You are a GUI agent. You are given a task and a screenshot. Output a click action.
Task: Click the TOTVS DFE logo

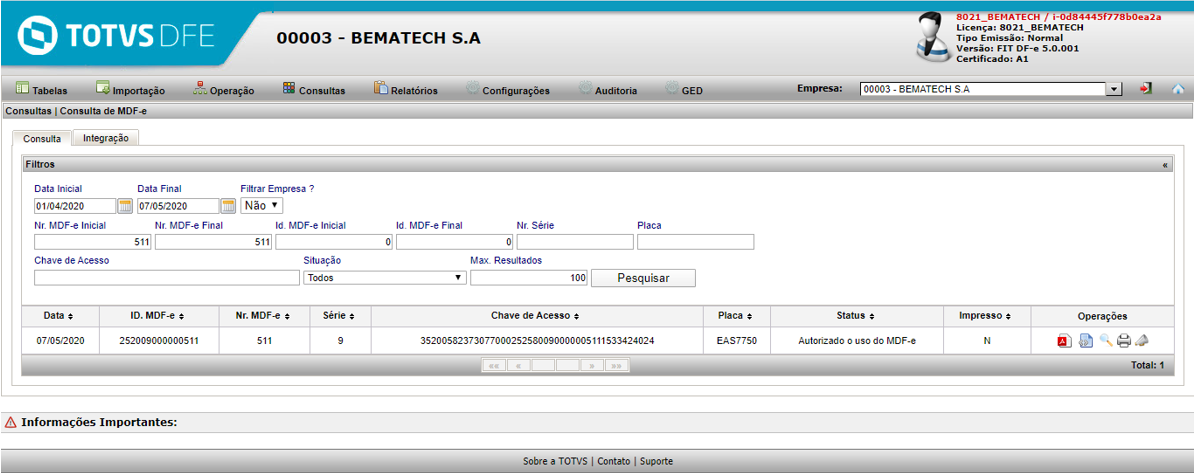pos(117,37)
